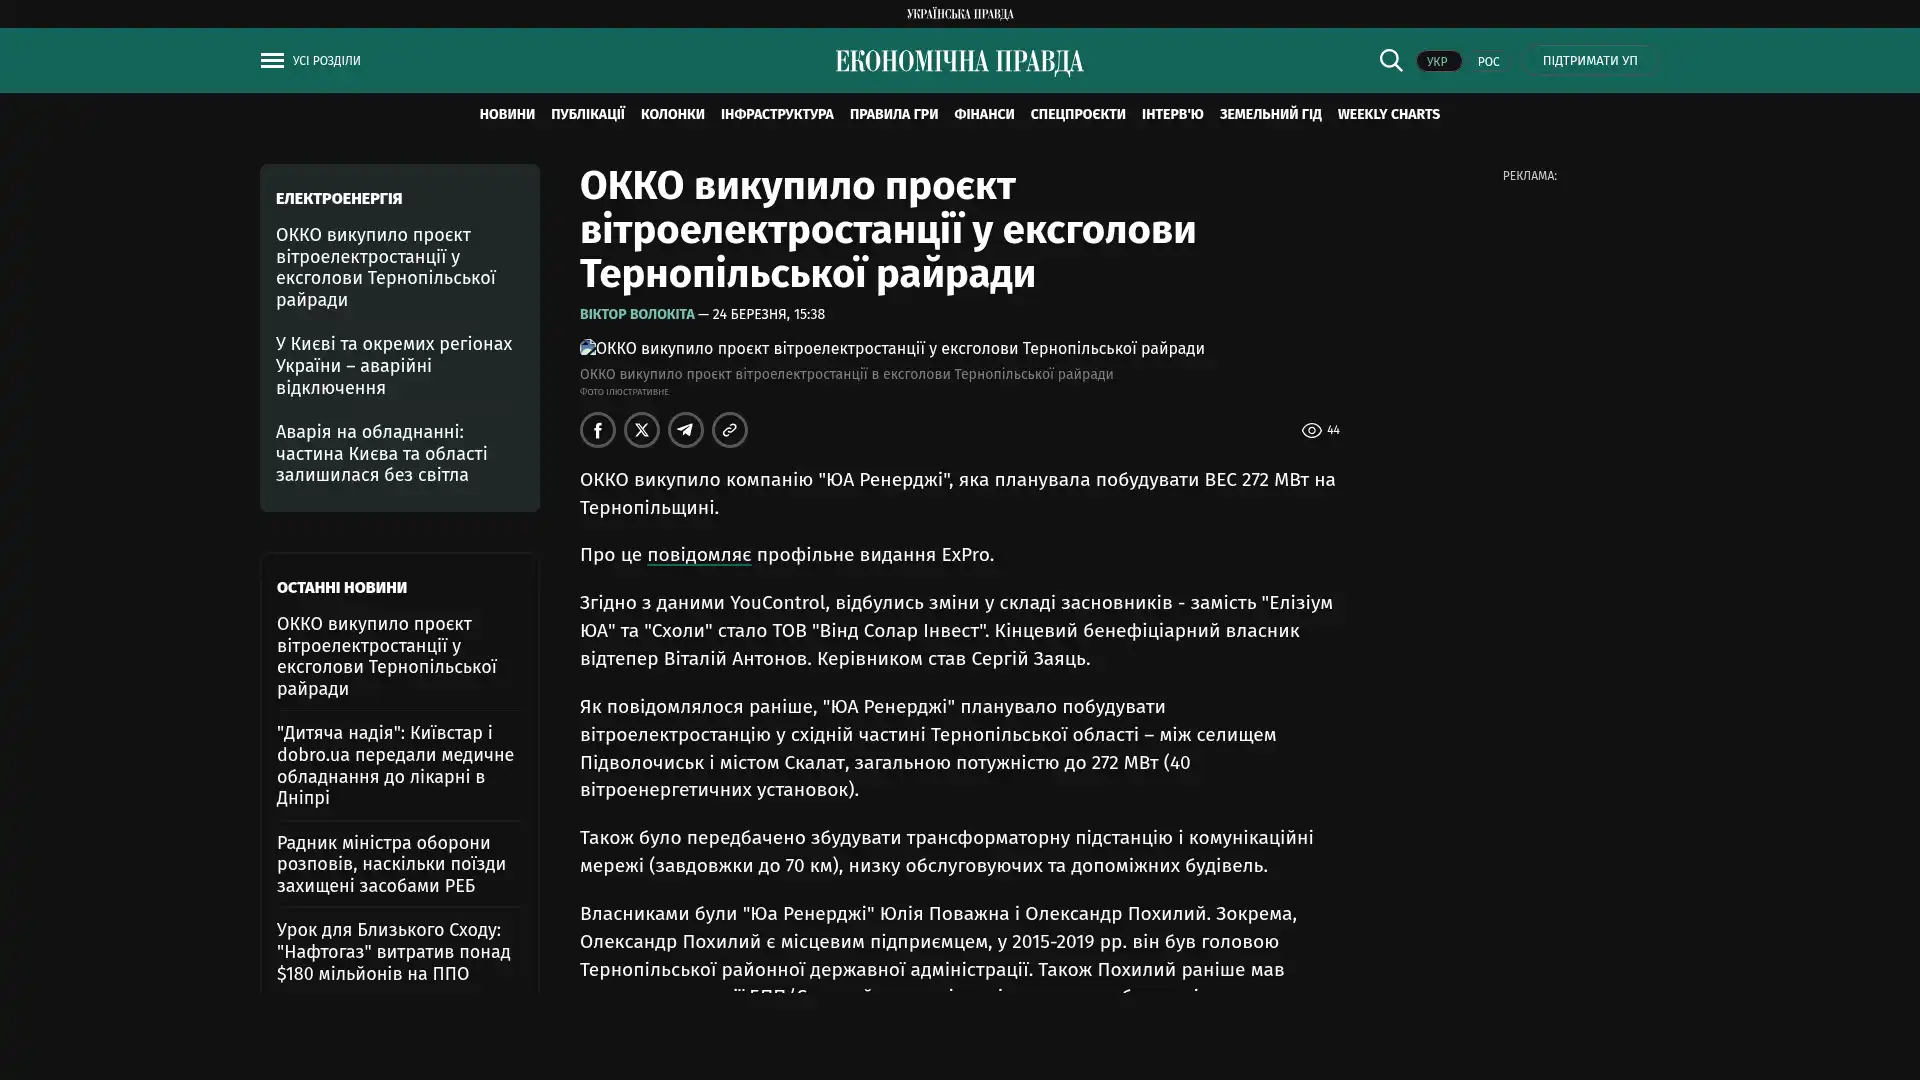This screenshot has height=1080, width=1920.
Task: Share article on Facebook
Action: click(x=598, y=430)
